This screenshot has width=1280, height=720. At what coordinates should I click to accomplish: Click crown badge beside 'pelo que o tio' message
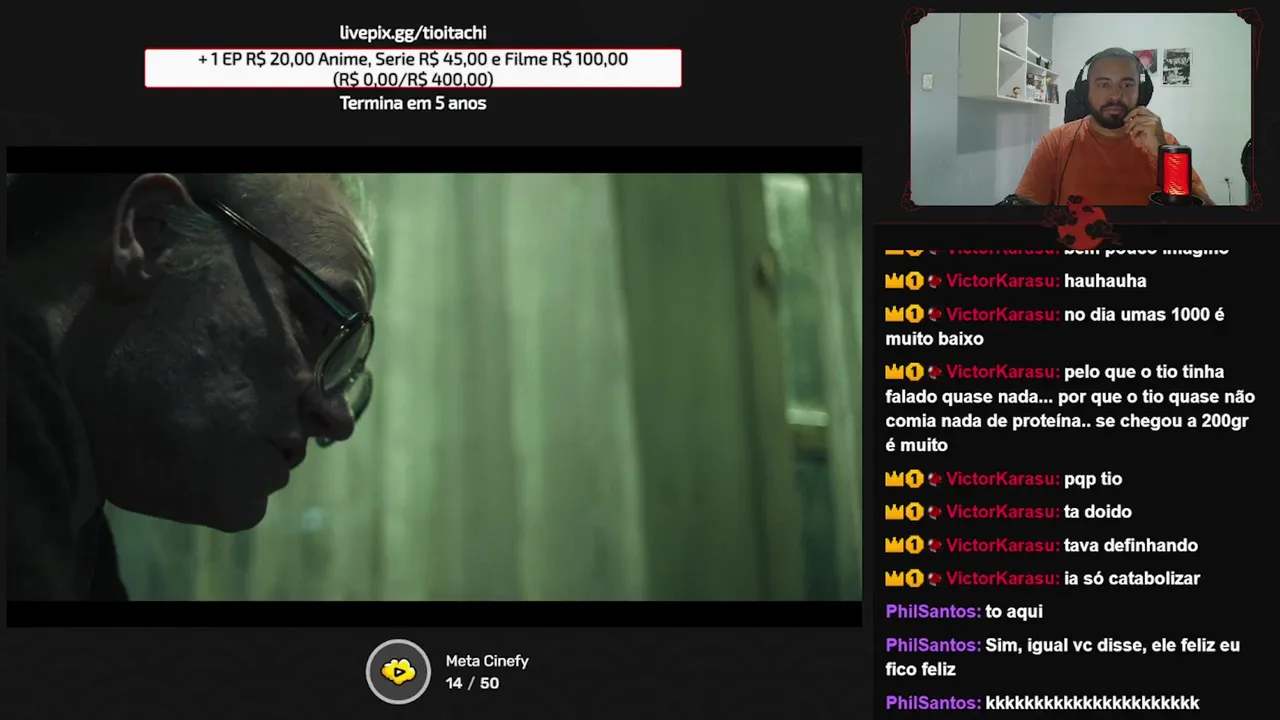[x=894, y=372]
